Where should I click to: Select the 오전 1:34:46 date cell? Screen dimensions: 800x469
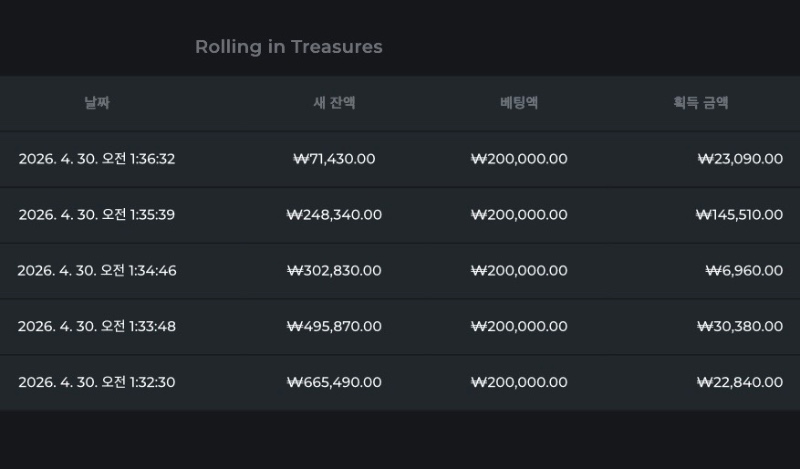tap(97, 271)
